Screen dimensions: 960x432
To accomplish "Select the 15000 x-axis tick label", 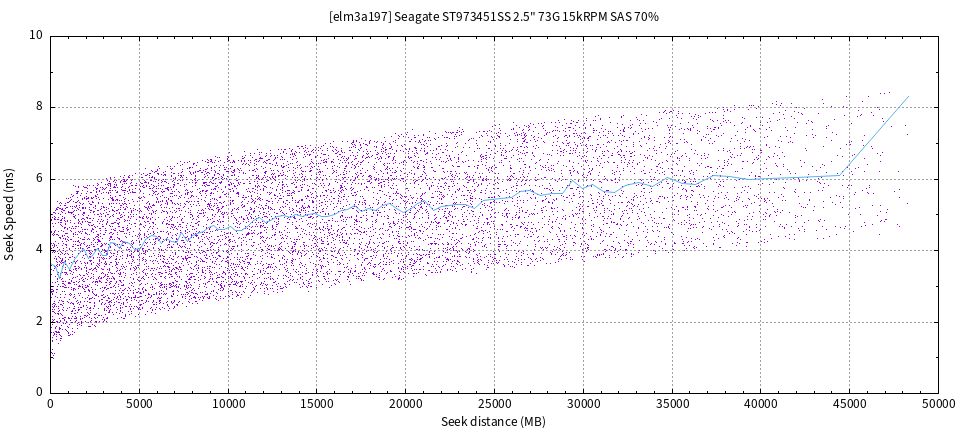I will pyautogui.click(x=316, y=404).
